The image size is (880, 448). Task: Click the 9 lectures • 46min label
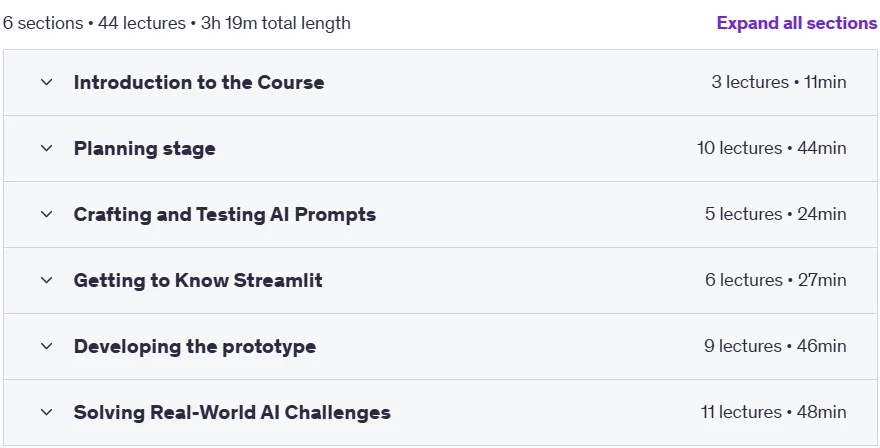point(775,346)
